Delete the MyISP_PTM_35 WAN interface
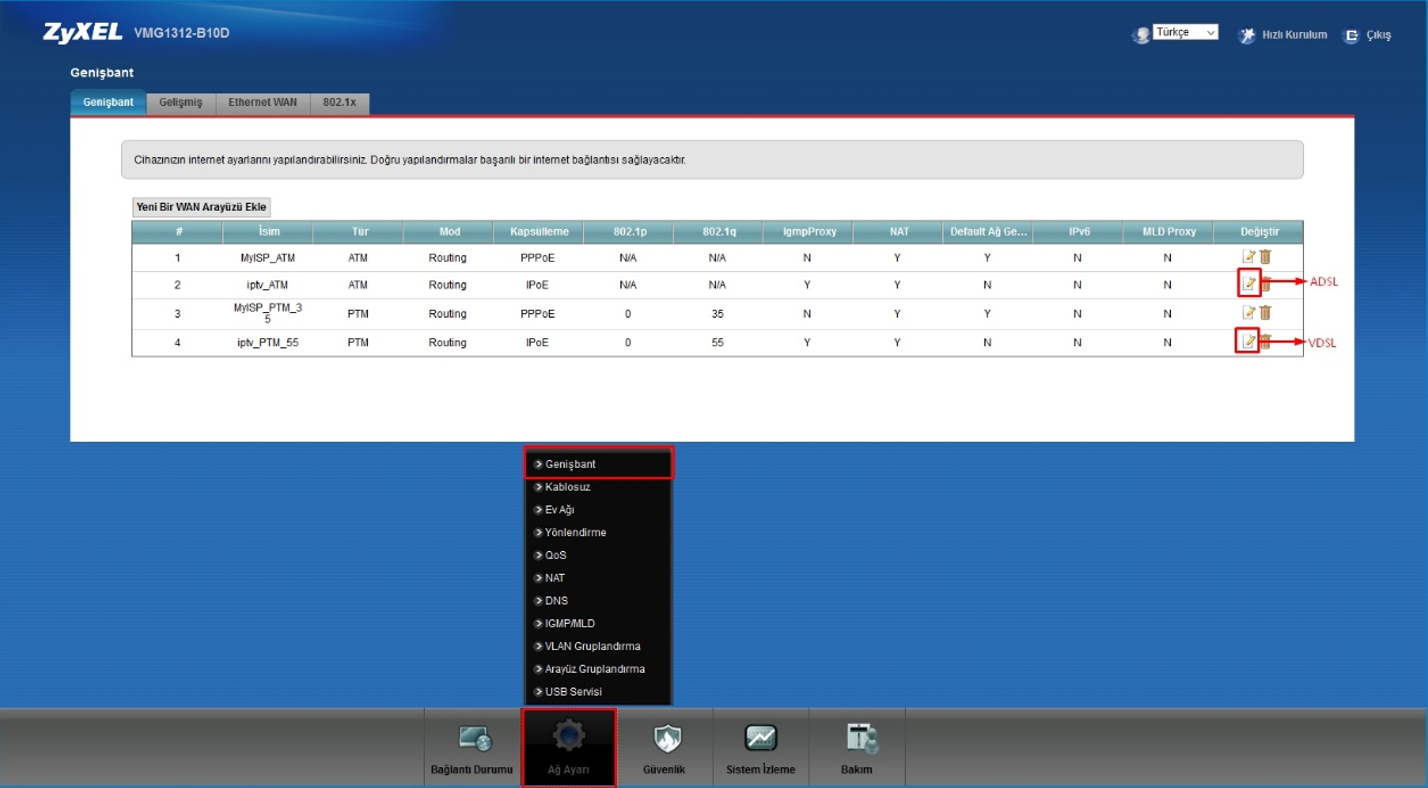Screen dimensions: 1428x788 1265,313
